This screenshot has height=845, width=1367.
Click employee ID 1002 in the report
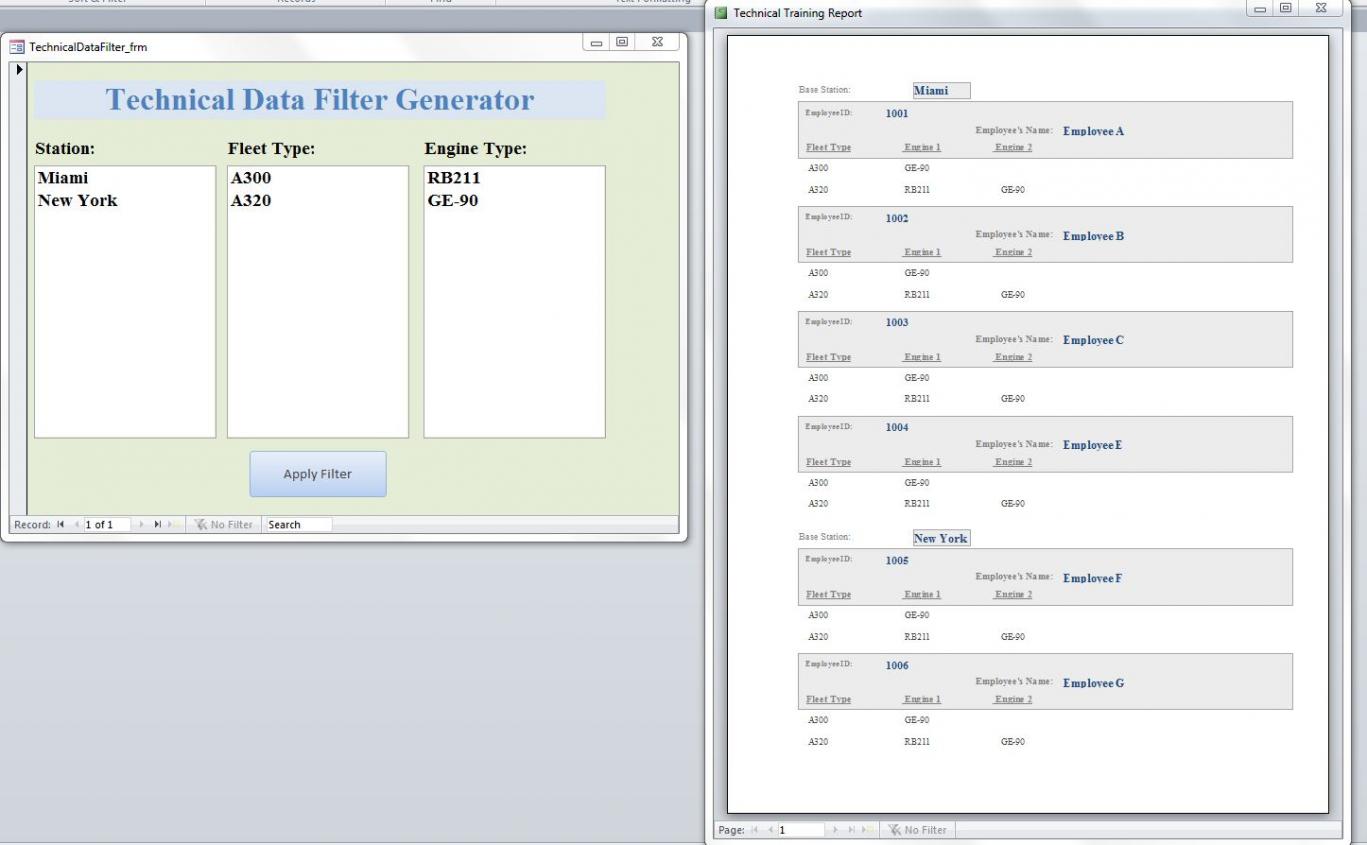click(x=897, y=218)
